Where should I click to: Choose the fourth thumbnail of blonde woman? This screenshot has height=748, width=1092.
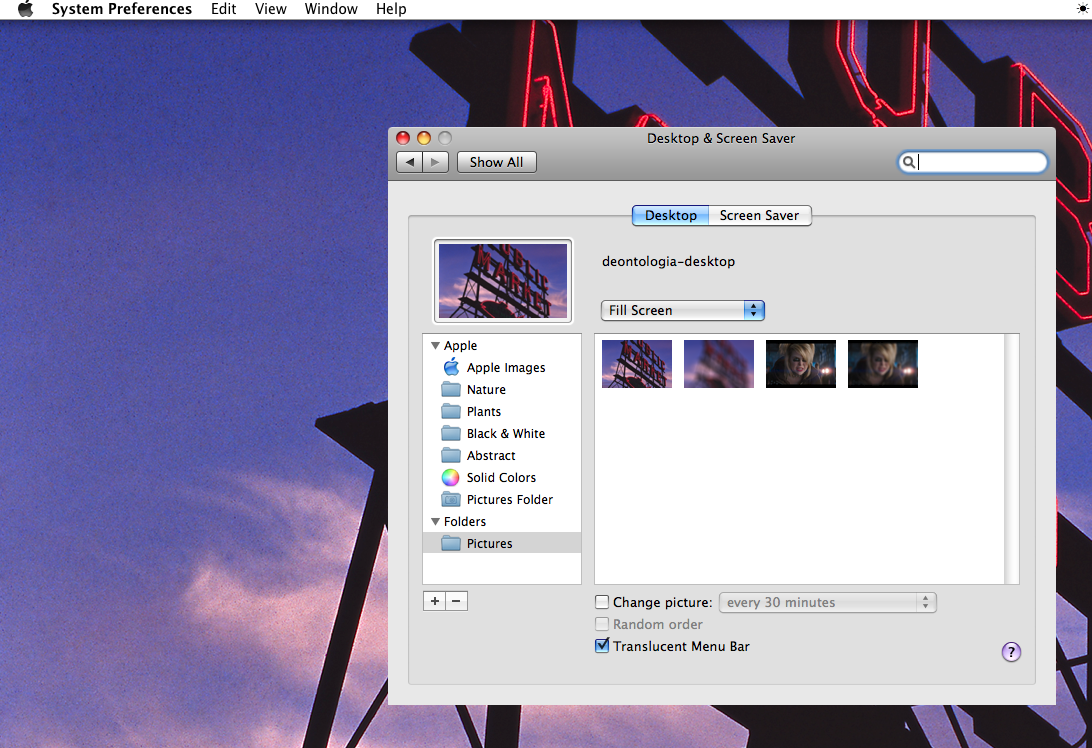[x=882, y=364]
